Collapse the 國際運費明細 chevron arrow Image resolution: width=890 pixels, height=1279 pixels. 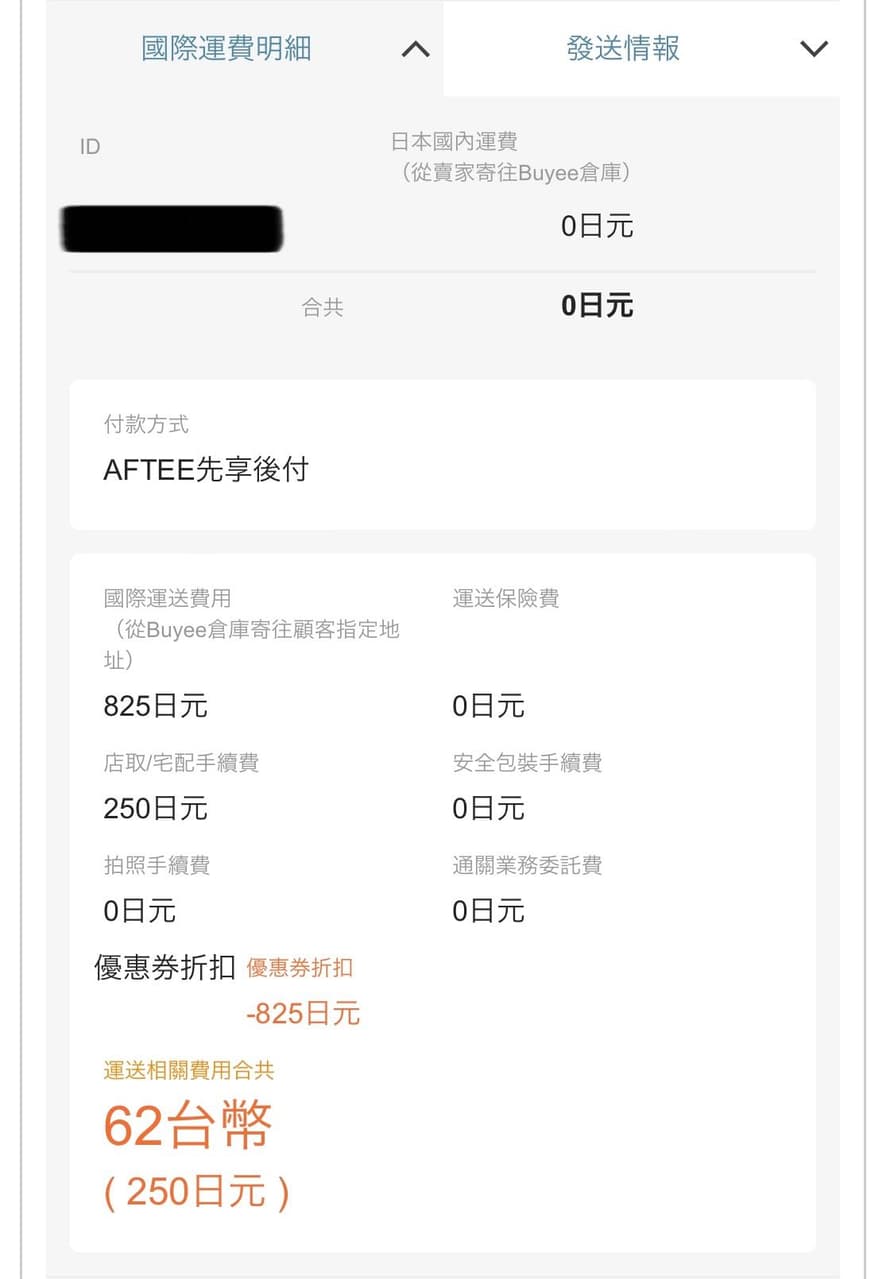pos(415,49)
